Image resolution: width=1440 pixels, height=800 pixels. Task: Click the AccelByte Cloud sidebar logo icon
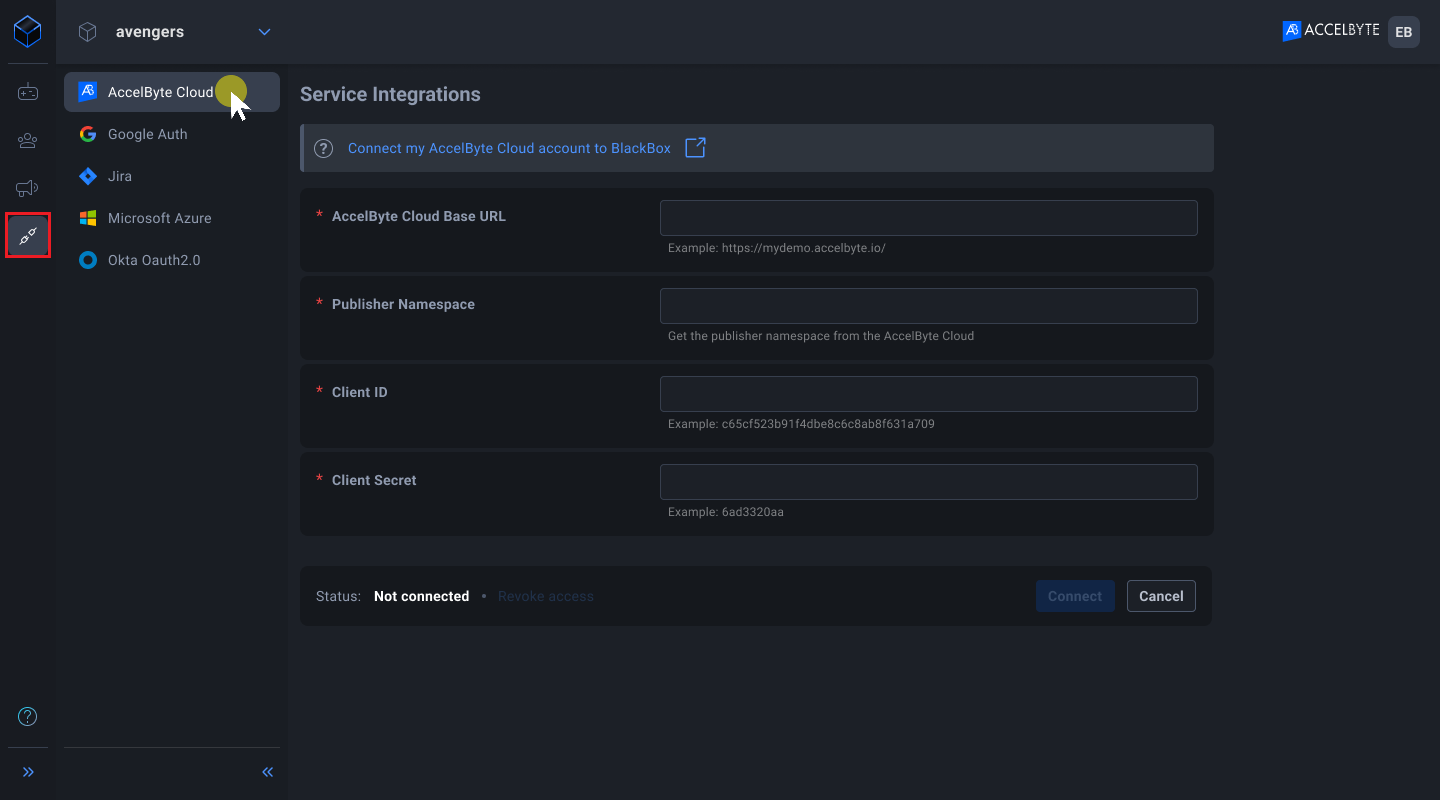click(x=88, y=92)
